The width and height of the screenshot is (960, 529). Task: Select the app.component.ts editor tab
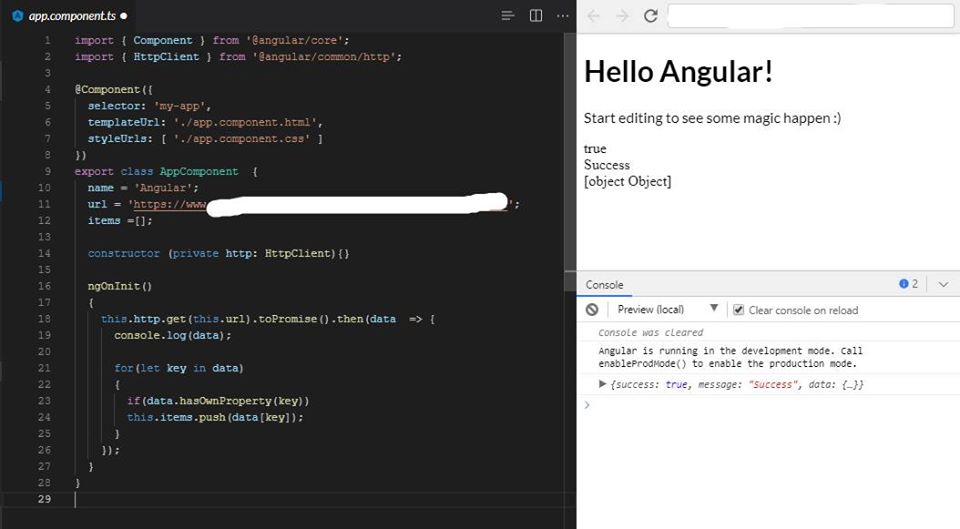tap(70, 16)
